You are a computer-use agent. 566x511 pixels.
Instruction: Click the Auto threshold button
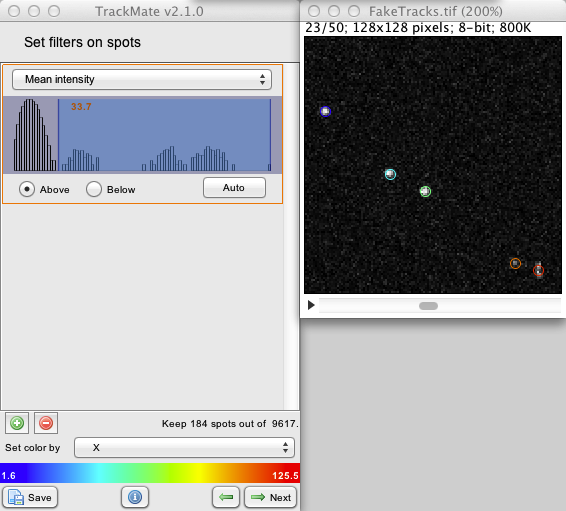pyautogui.click(x=234, y=188)
